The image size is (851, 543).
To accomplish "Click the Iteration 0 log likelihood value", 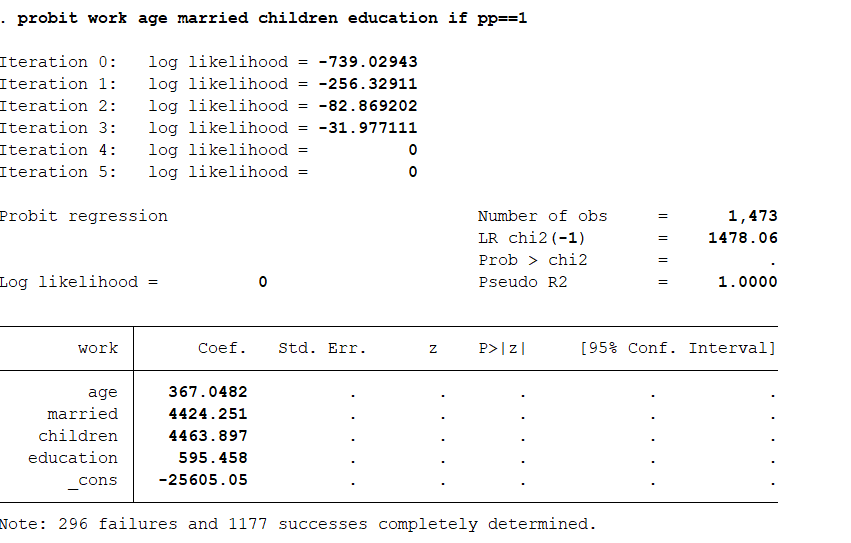I will pos(367,62).
